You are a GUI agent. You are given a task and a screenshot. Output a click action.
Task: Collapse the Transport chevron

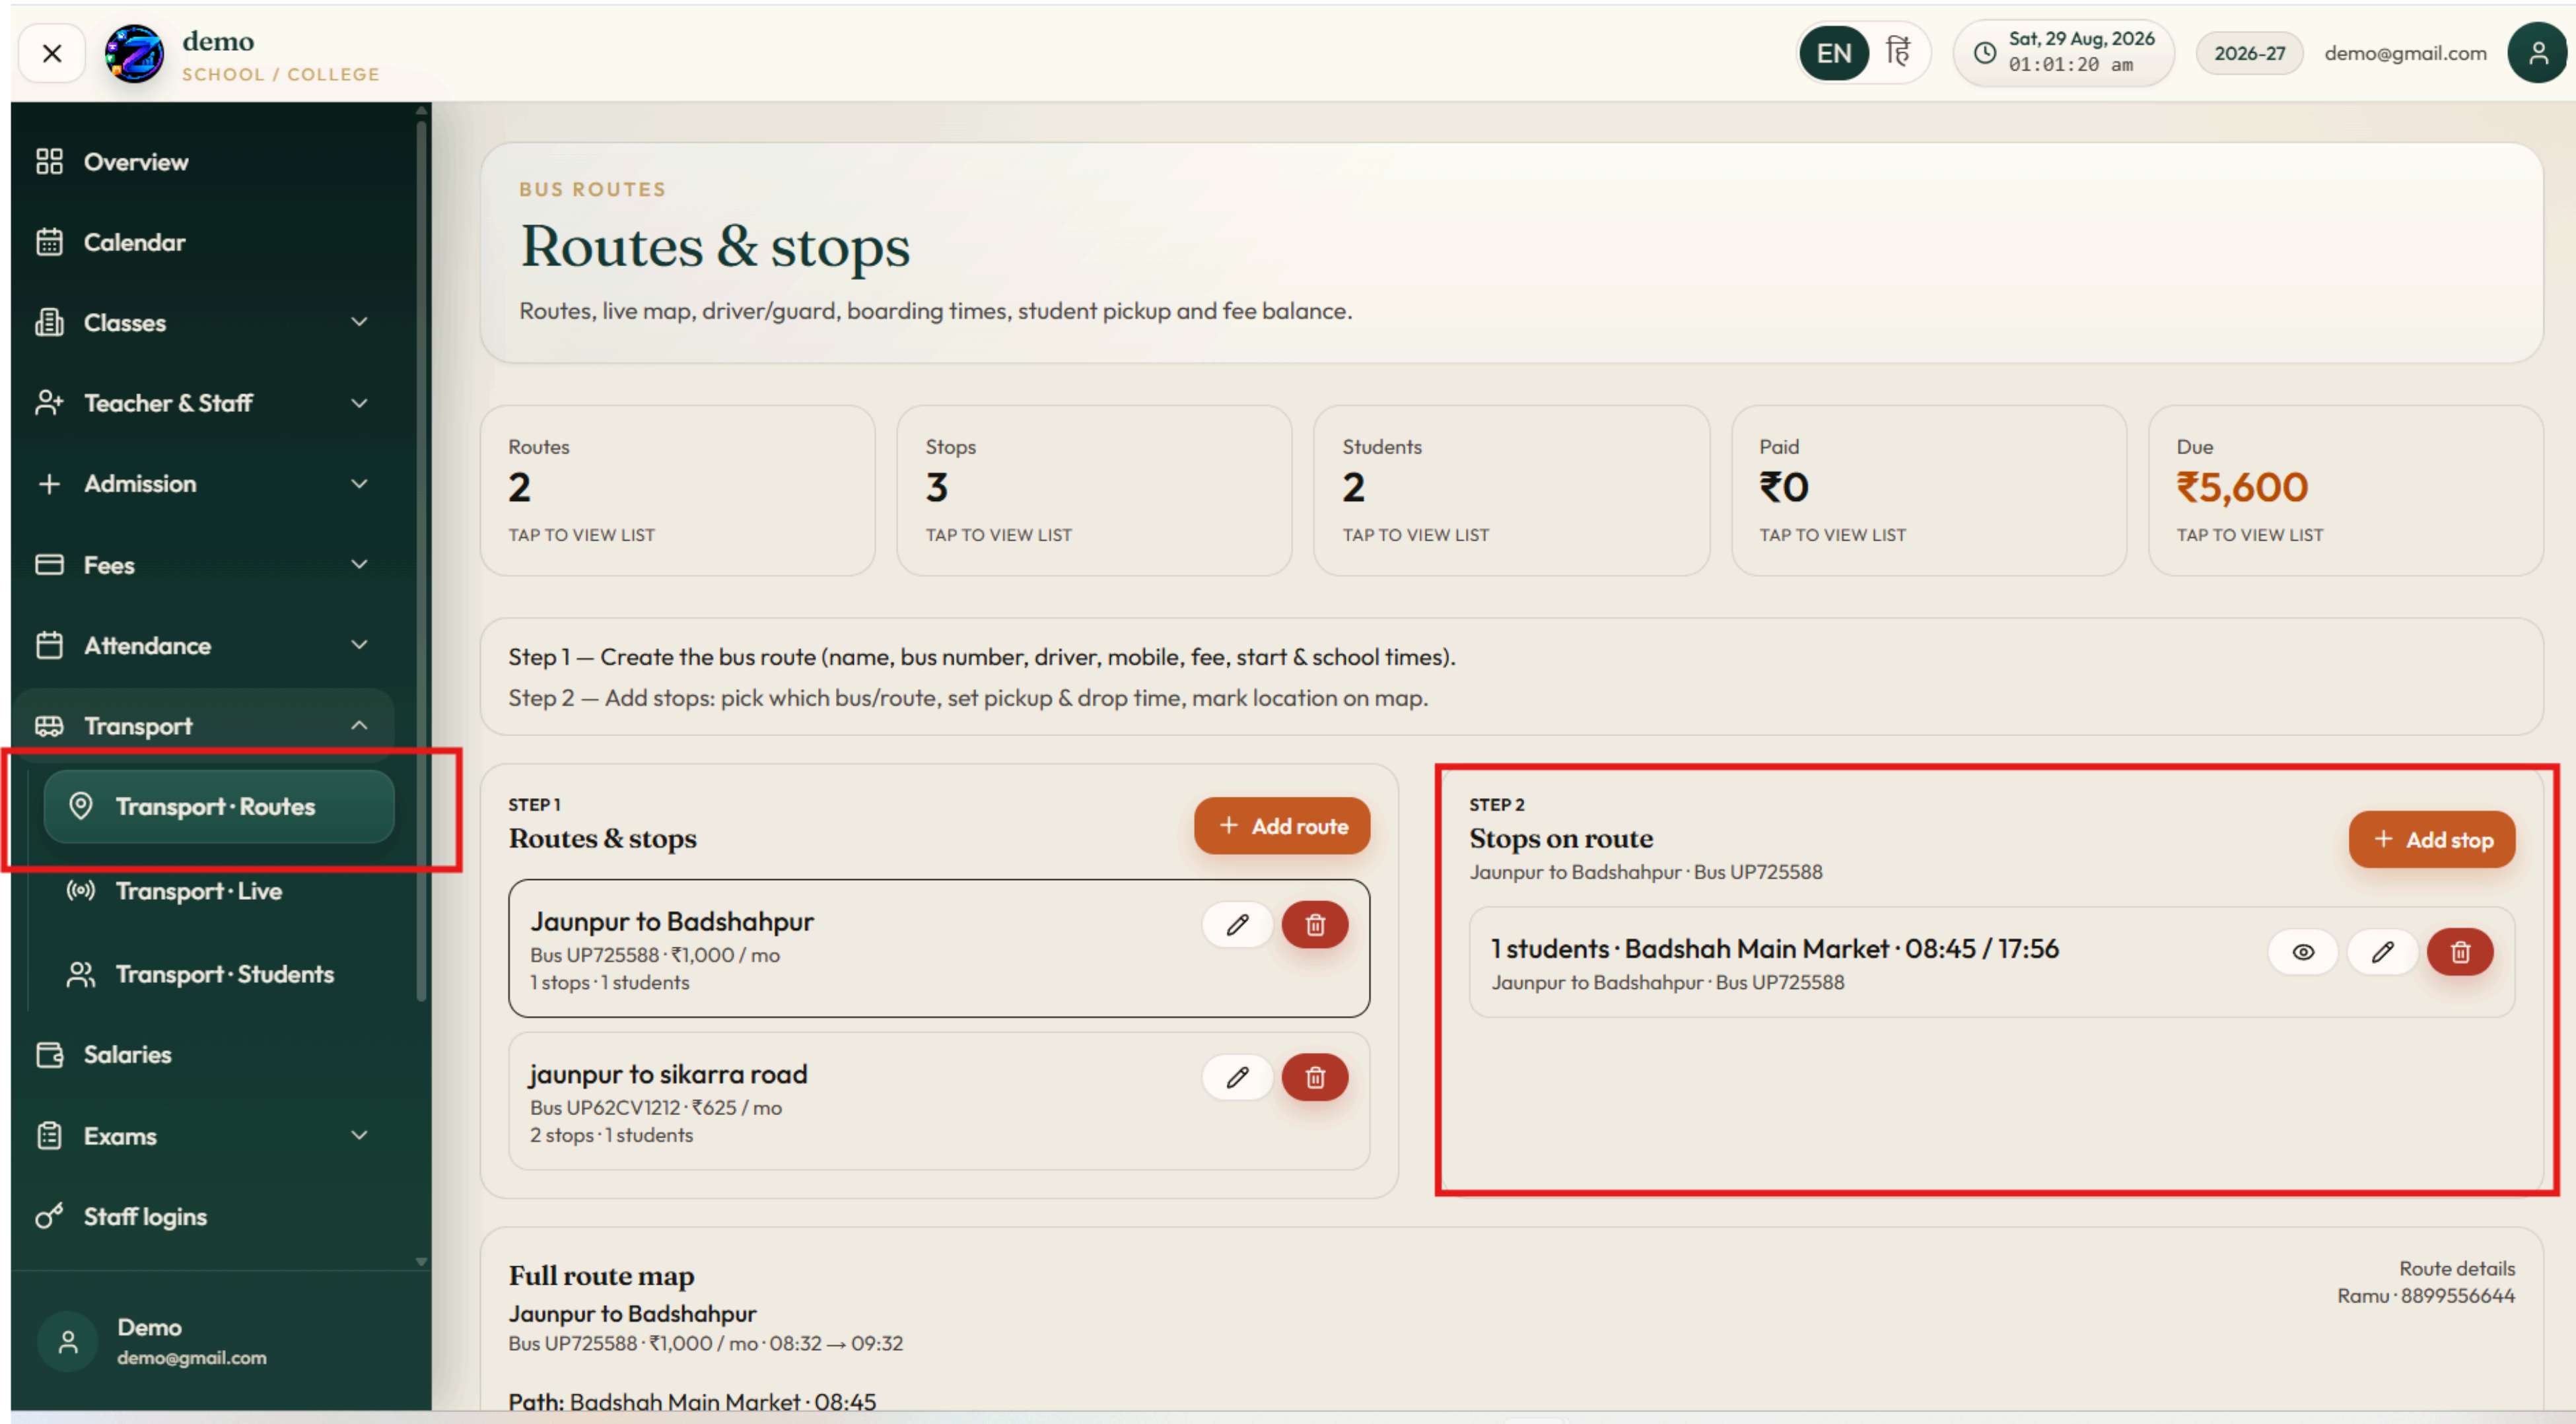[359, 726]
